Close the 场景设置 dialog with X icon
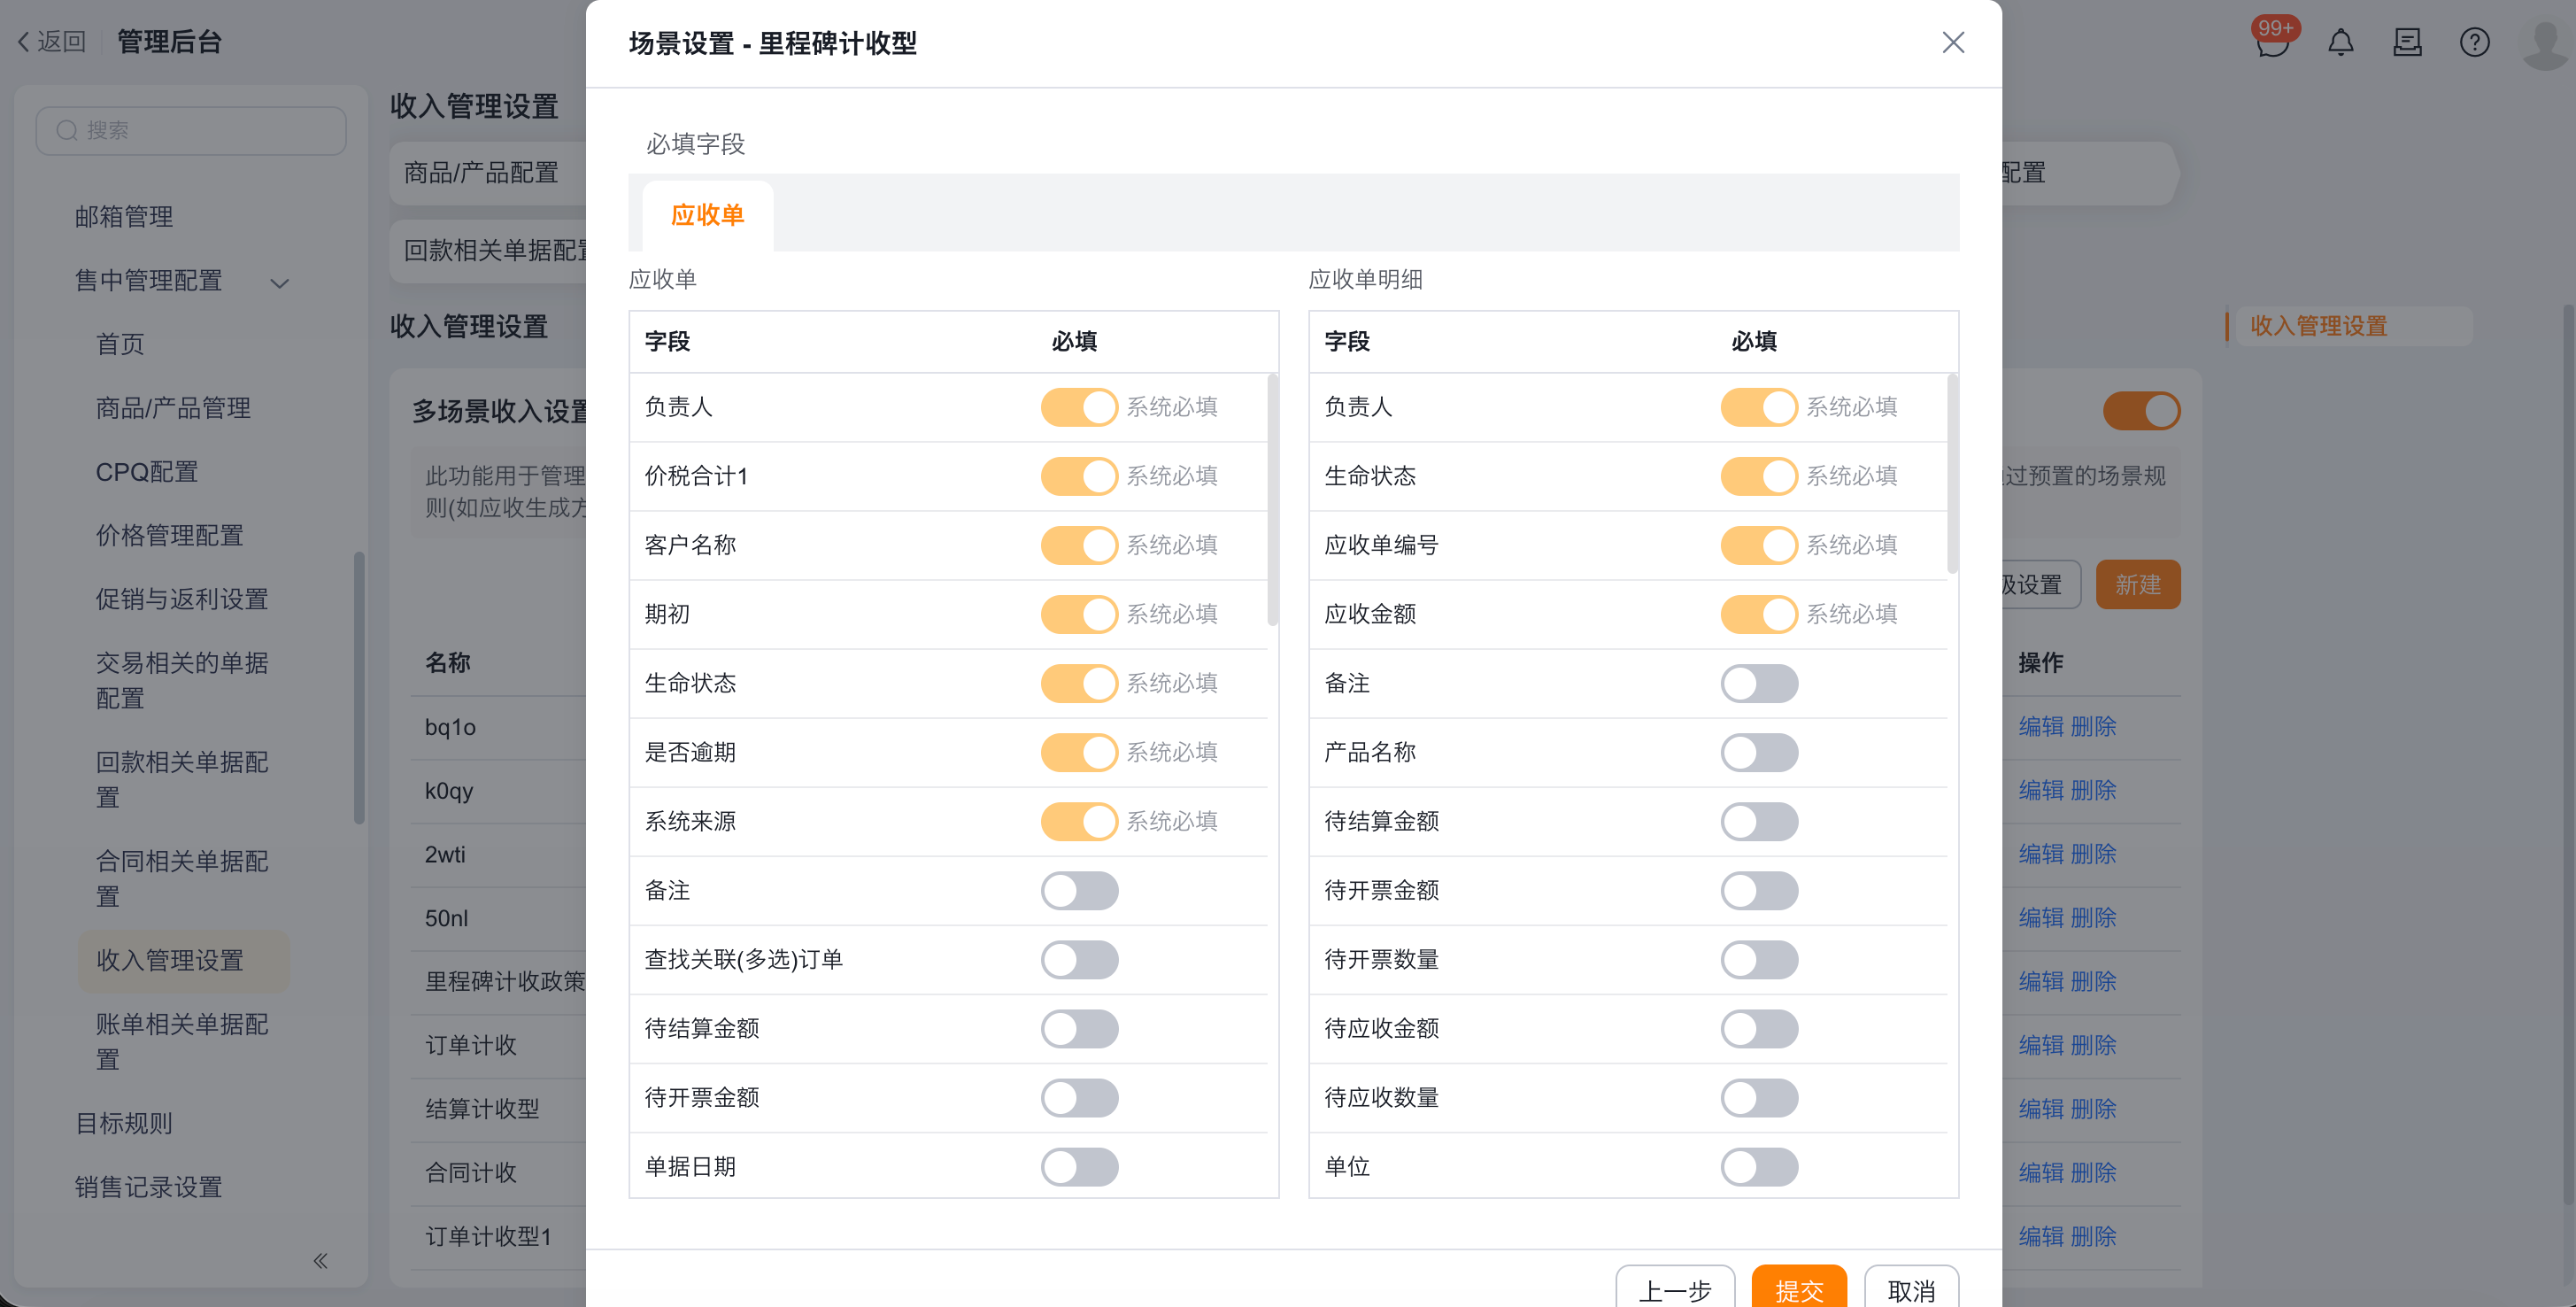The image size is (2576, 1307). point(1952,43)
